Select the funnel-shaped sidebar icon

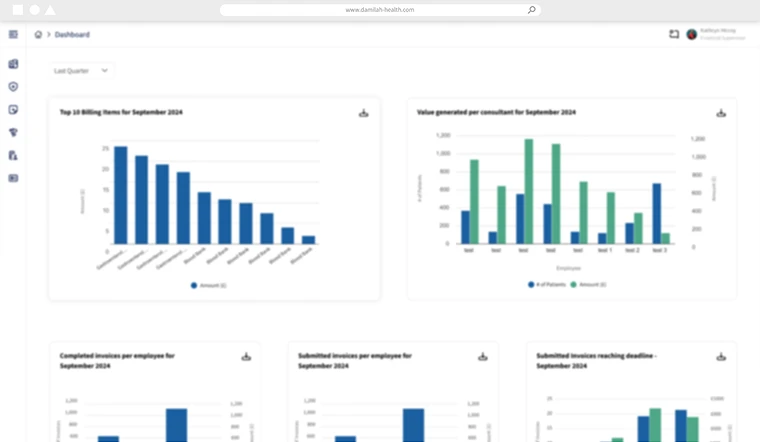[x=13, y=132]
